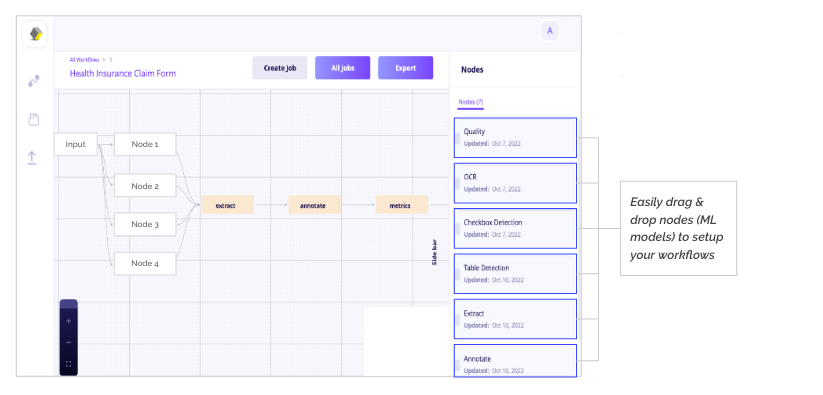Go to All Workflows breadcrumb link

[84, 60]
